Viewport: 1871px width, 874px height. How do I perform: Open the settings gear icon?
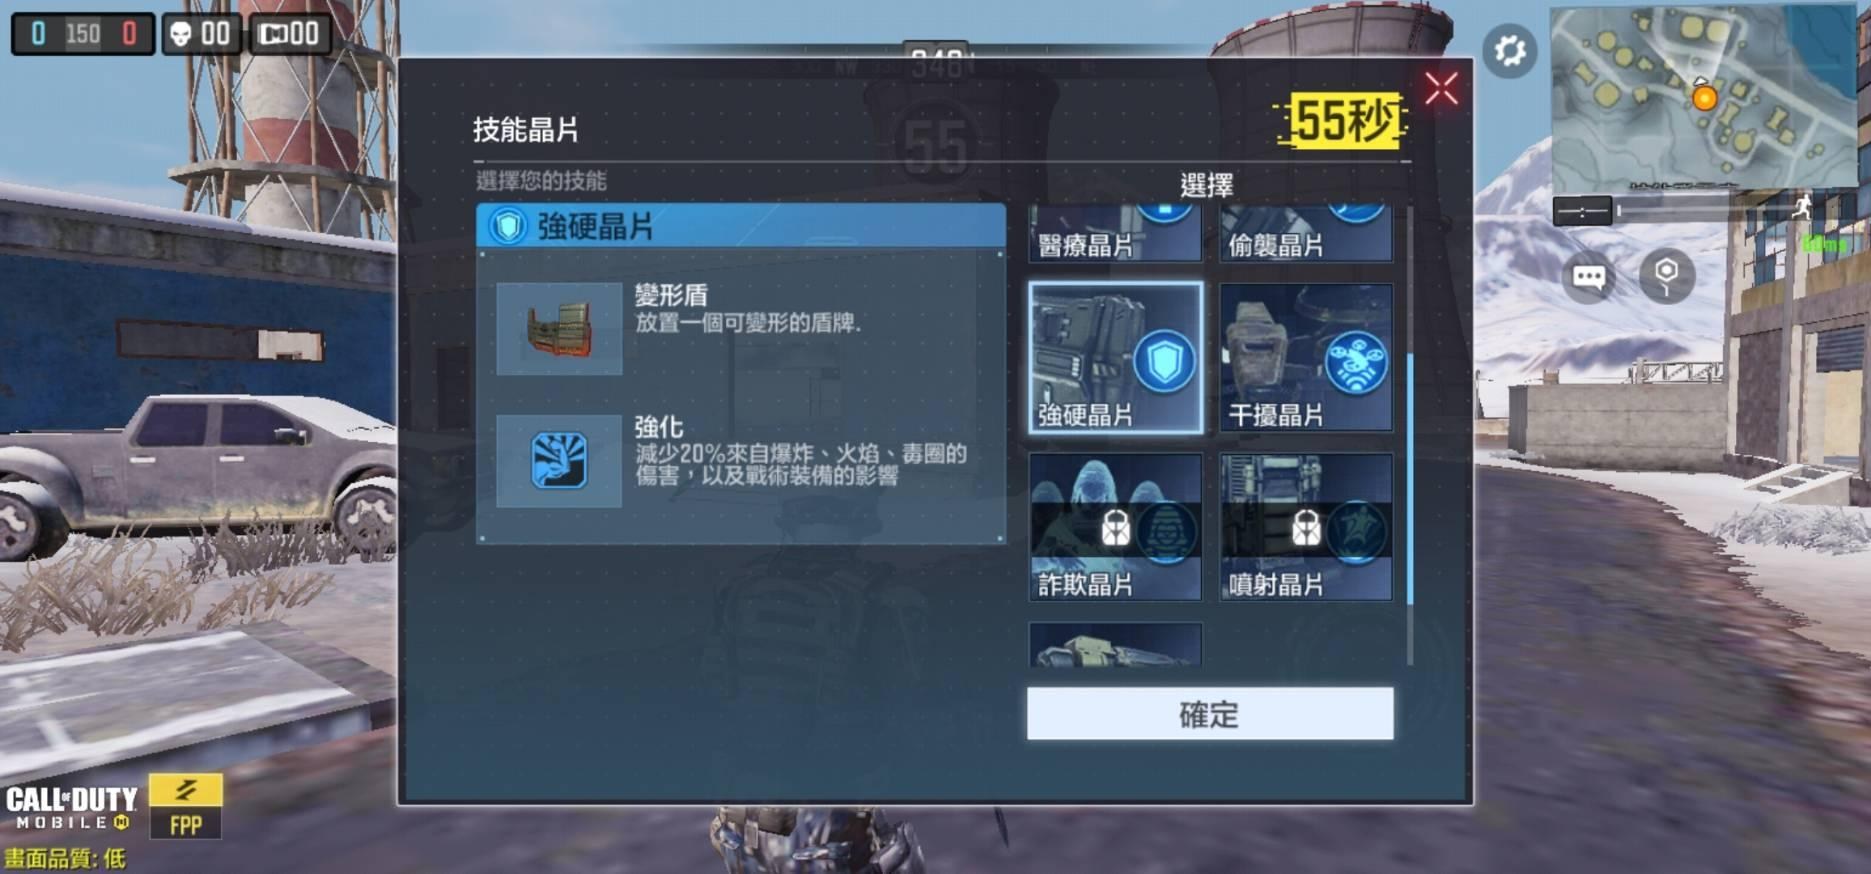pos(1509,50)
